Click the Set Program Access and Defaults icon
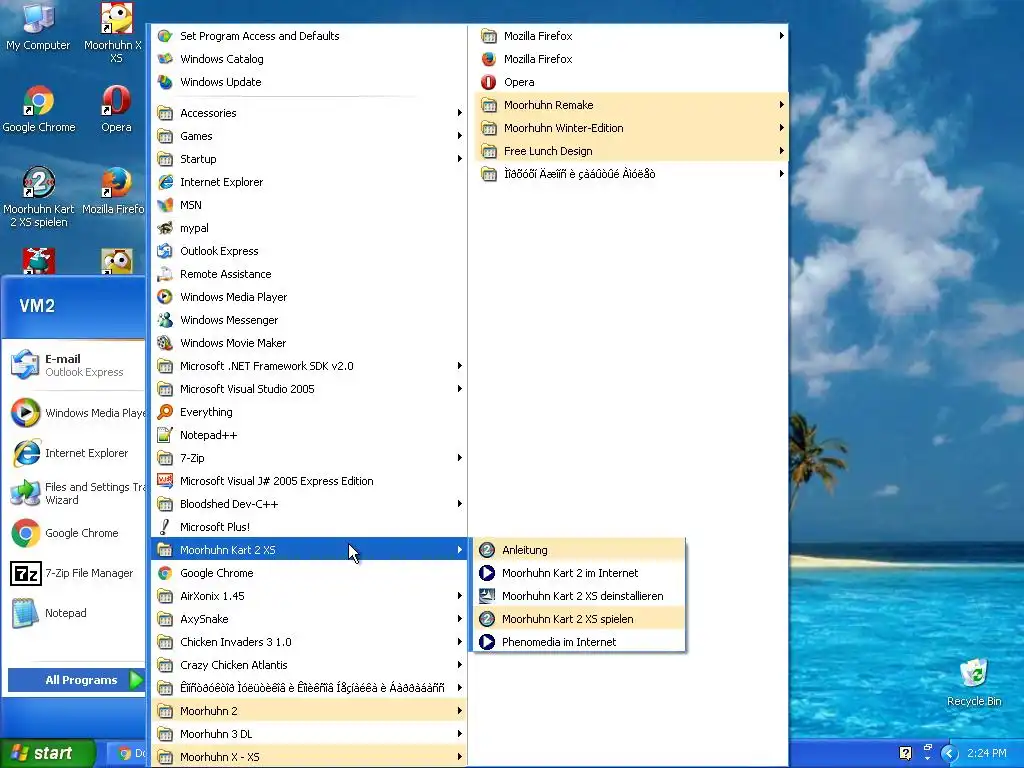Viewport: 1024px width, 768px height. [x=165, y=36]
